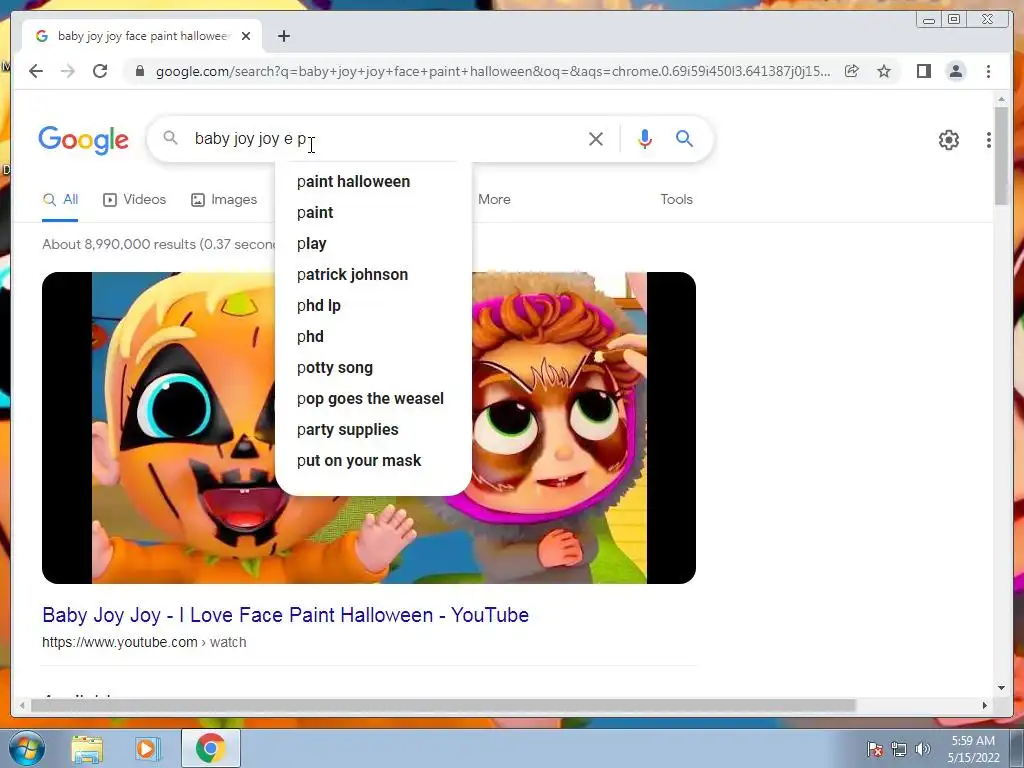The height and width of the screenshot is (768, 1024).
Task: Click the taskbar clock and date
Action: click(x=973, y=749)
